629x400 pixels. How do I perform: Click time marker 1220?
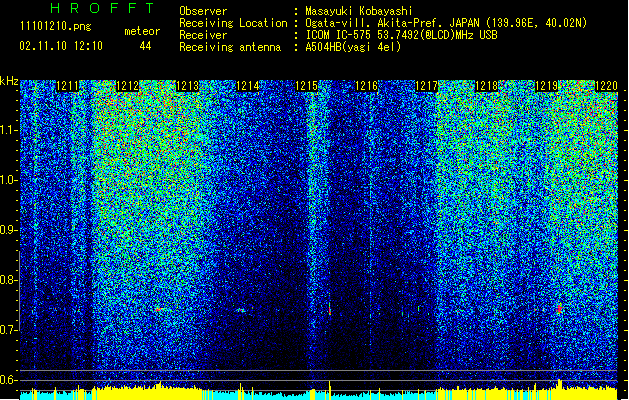(606, 86)
